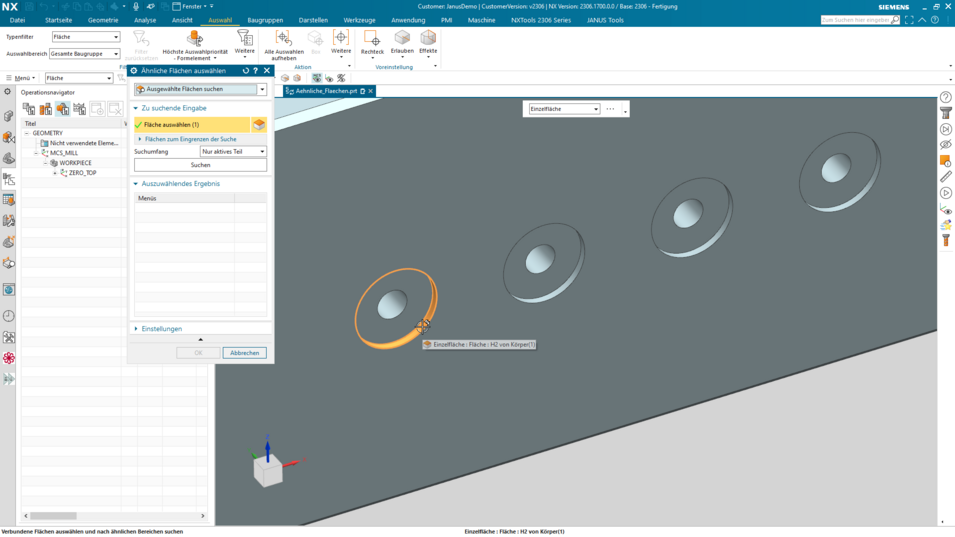Switch to Program Order view in navigator
The width and height of the screenshot is (955, 537).
point(29,108)
